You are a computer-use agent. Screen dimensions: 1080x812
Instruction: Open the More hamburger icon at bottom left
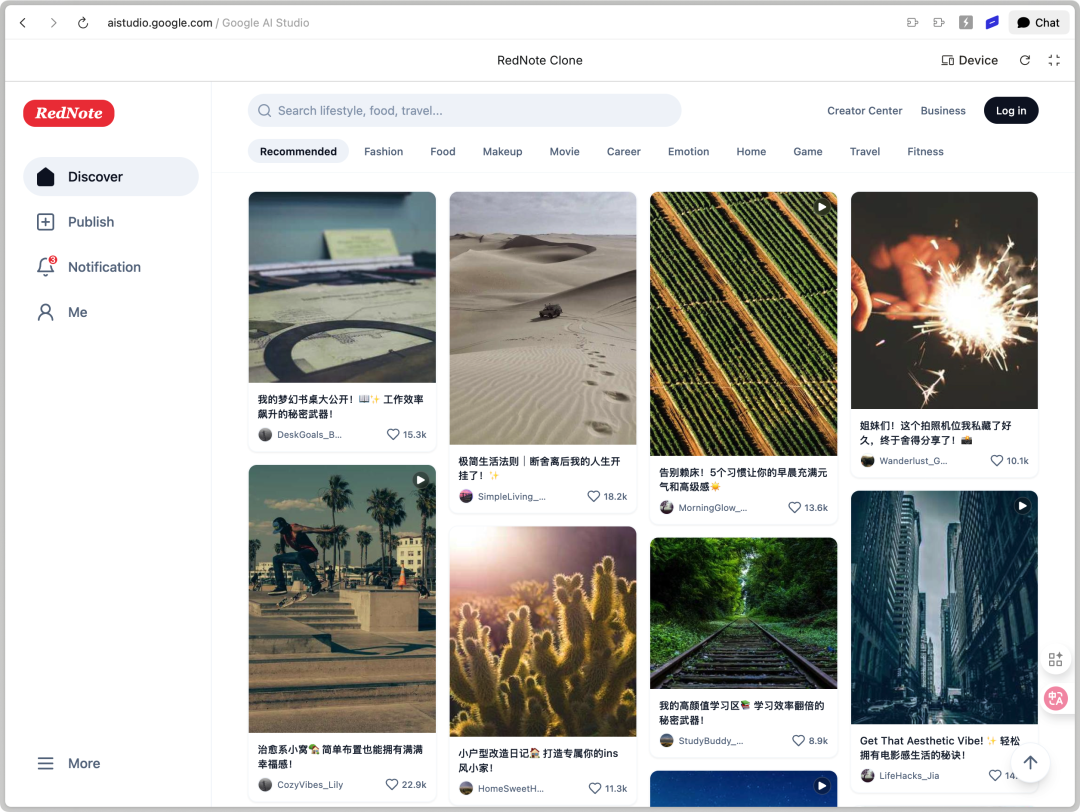45,763
